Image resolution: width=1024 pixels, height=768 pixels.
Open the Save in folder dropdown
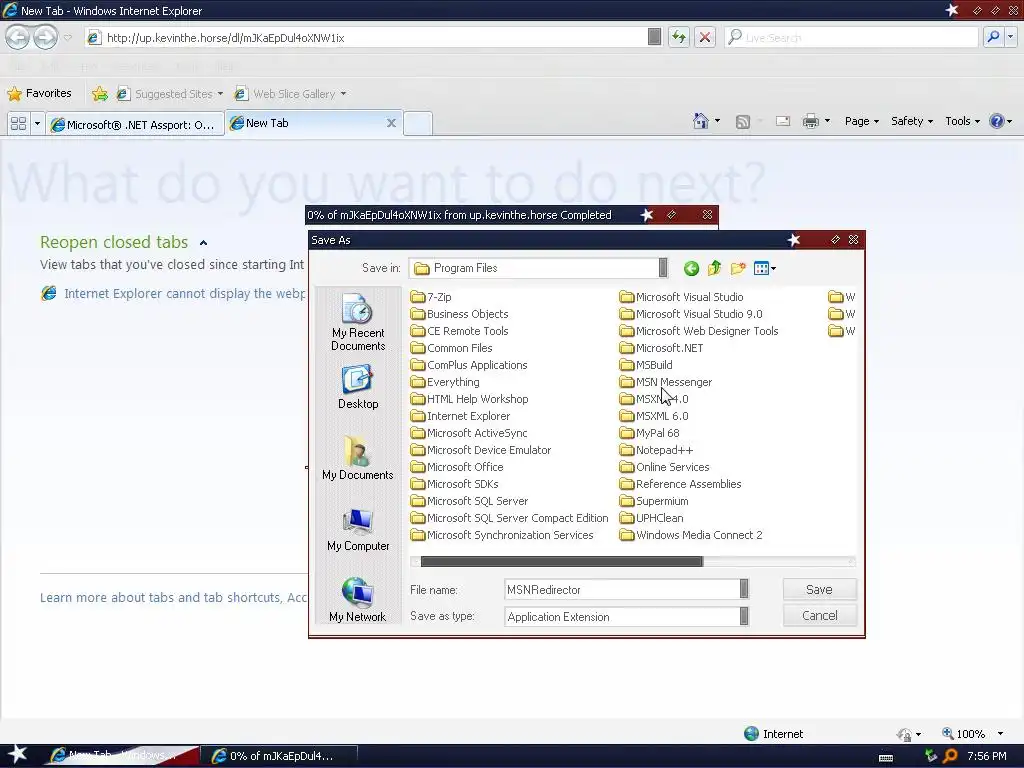click(663, 268)
